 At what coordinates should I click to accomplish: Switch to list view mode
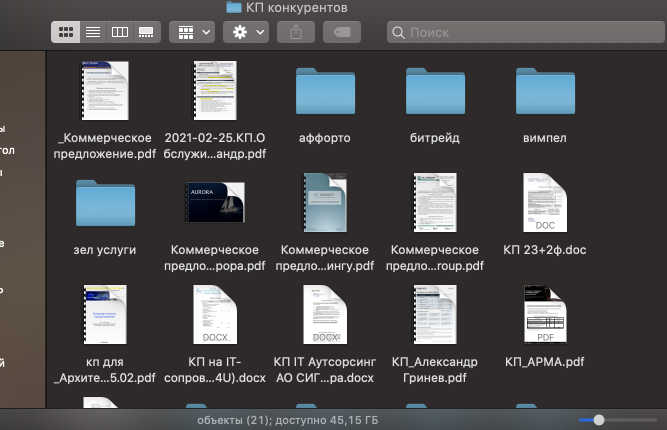coord(93,32)
